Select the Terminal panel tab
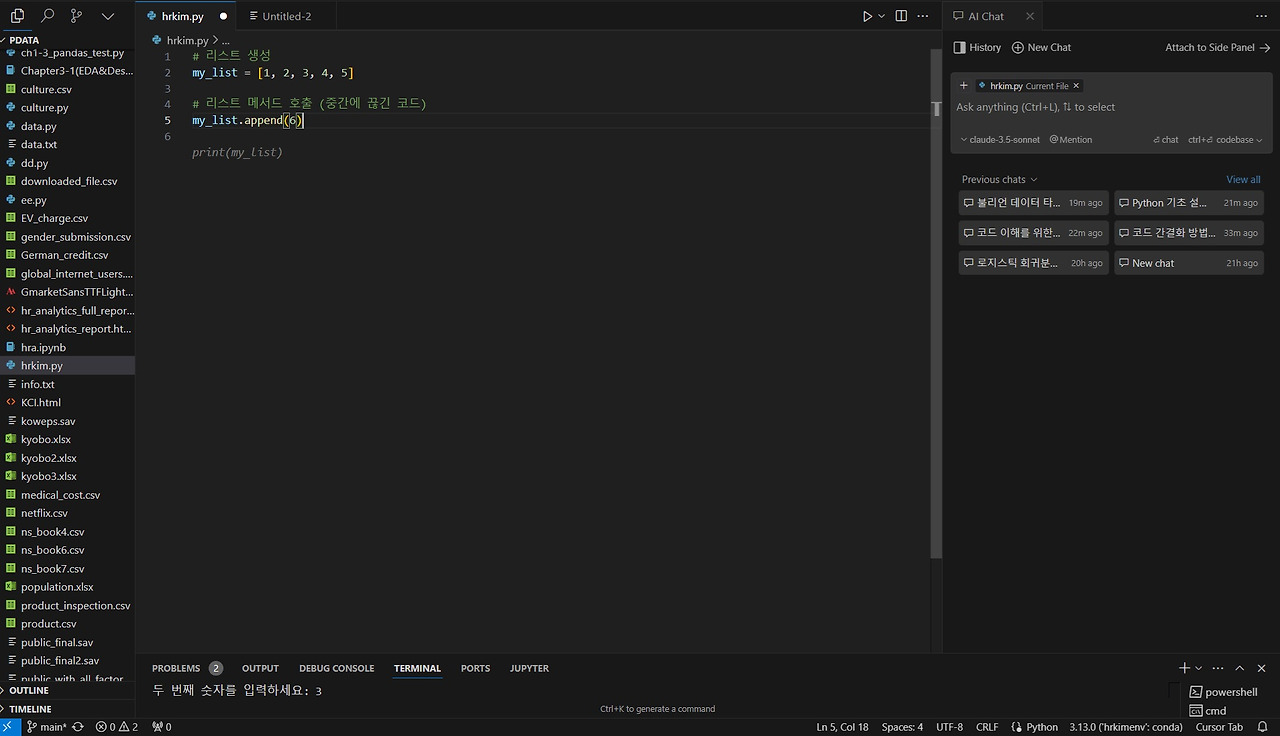 [417, 668]
